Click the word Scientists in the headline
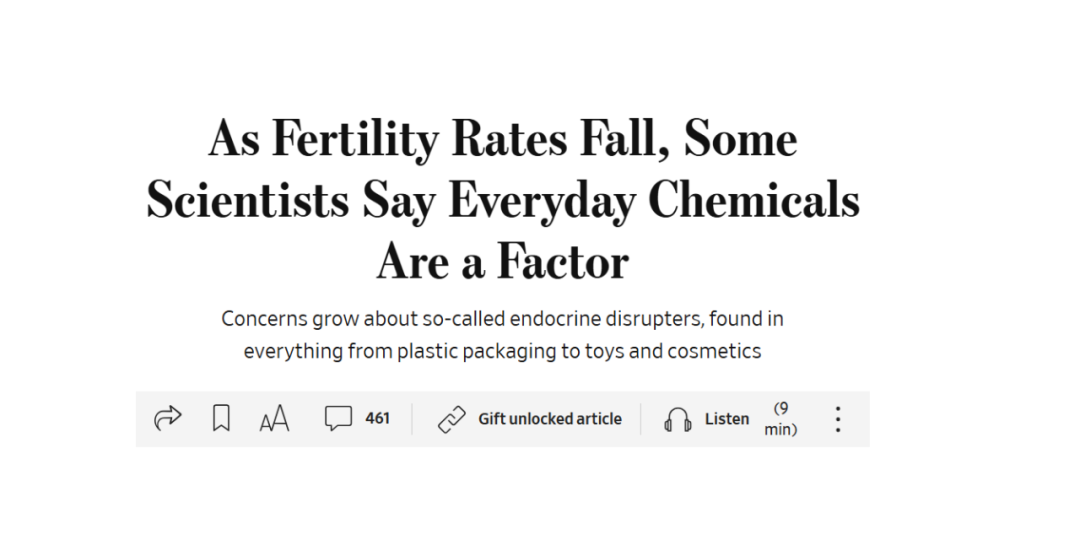Image resolution: width=1080 pixels, height=540 pixels. point(247,201)
